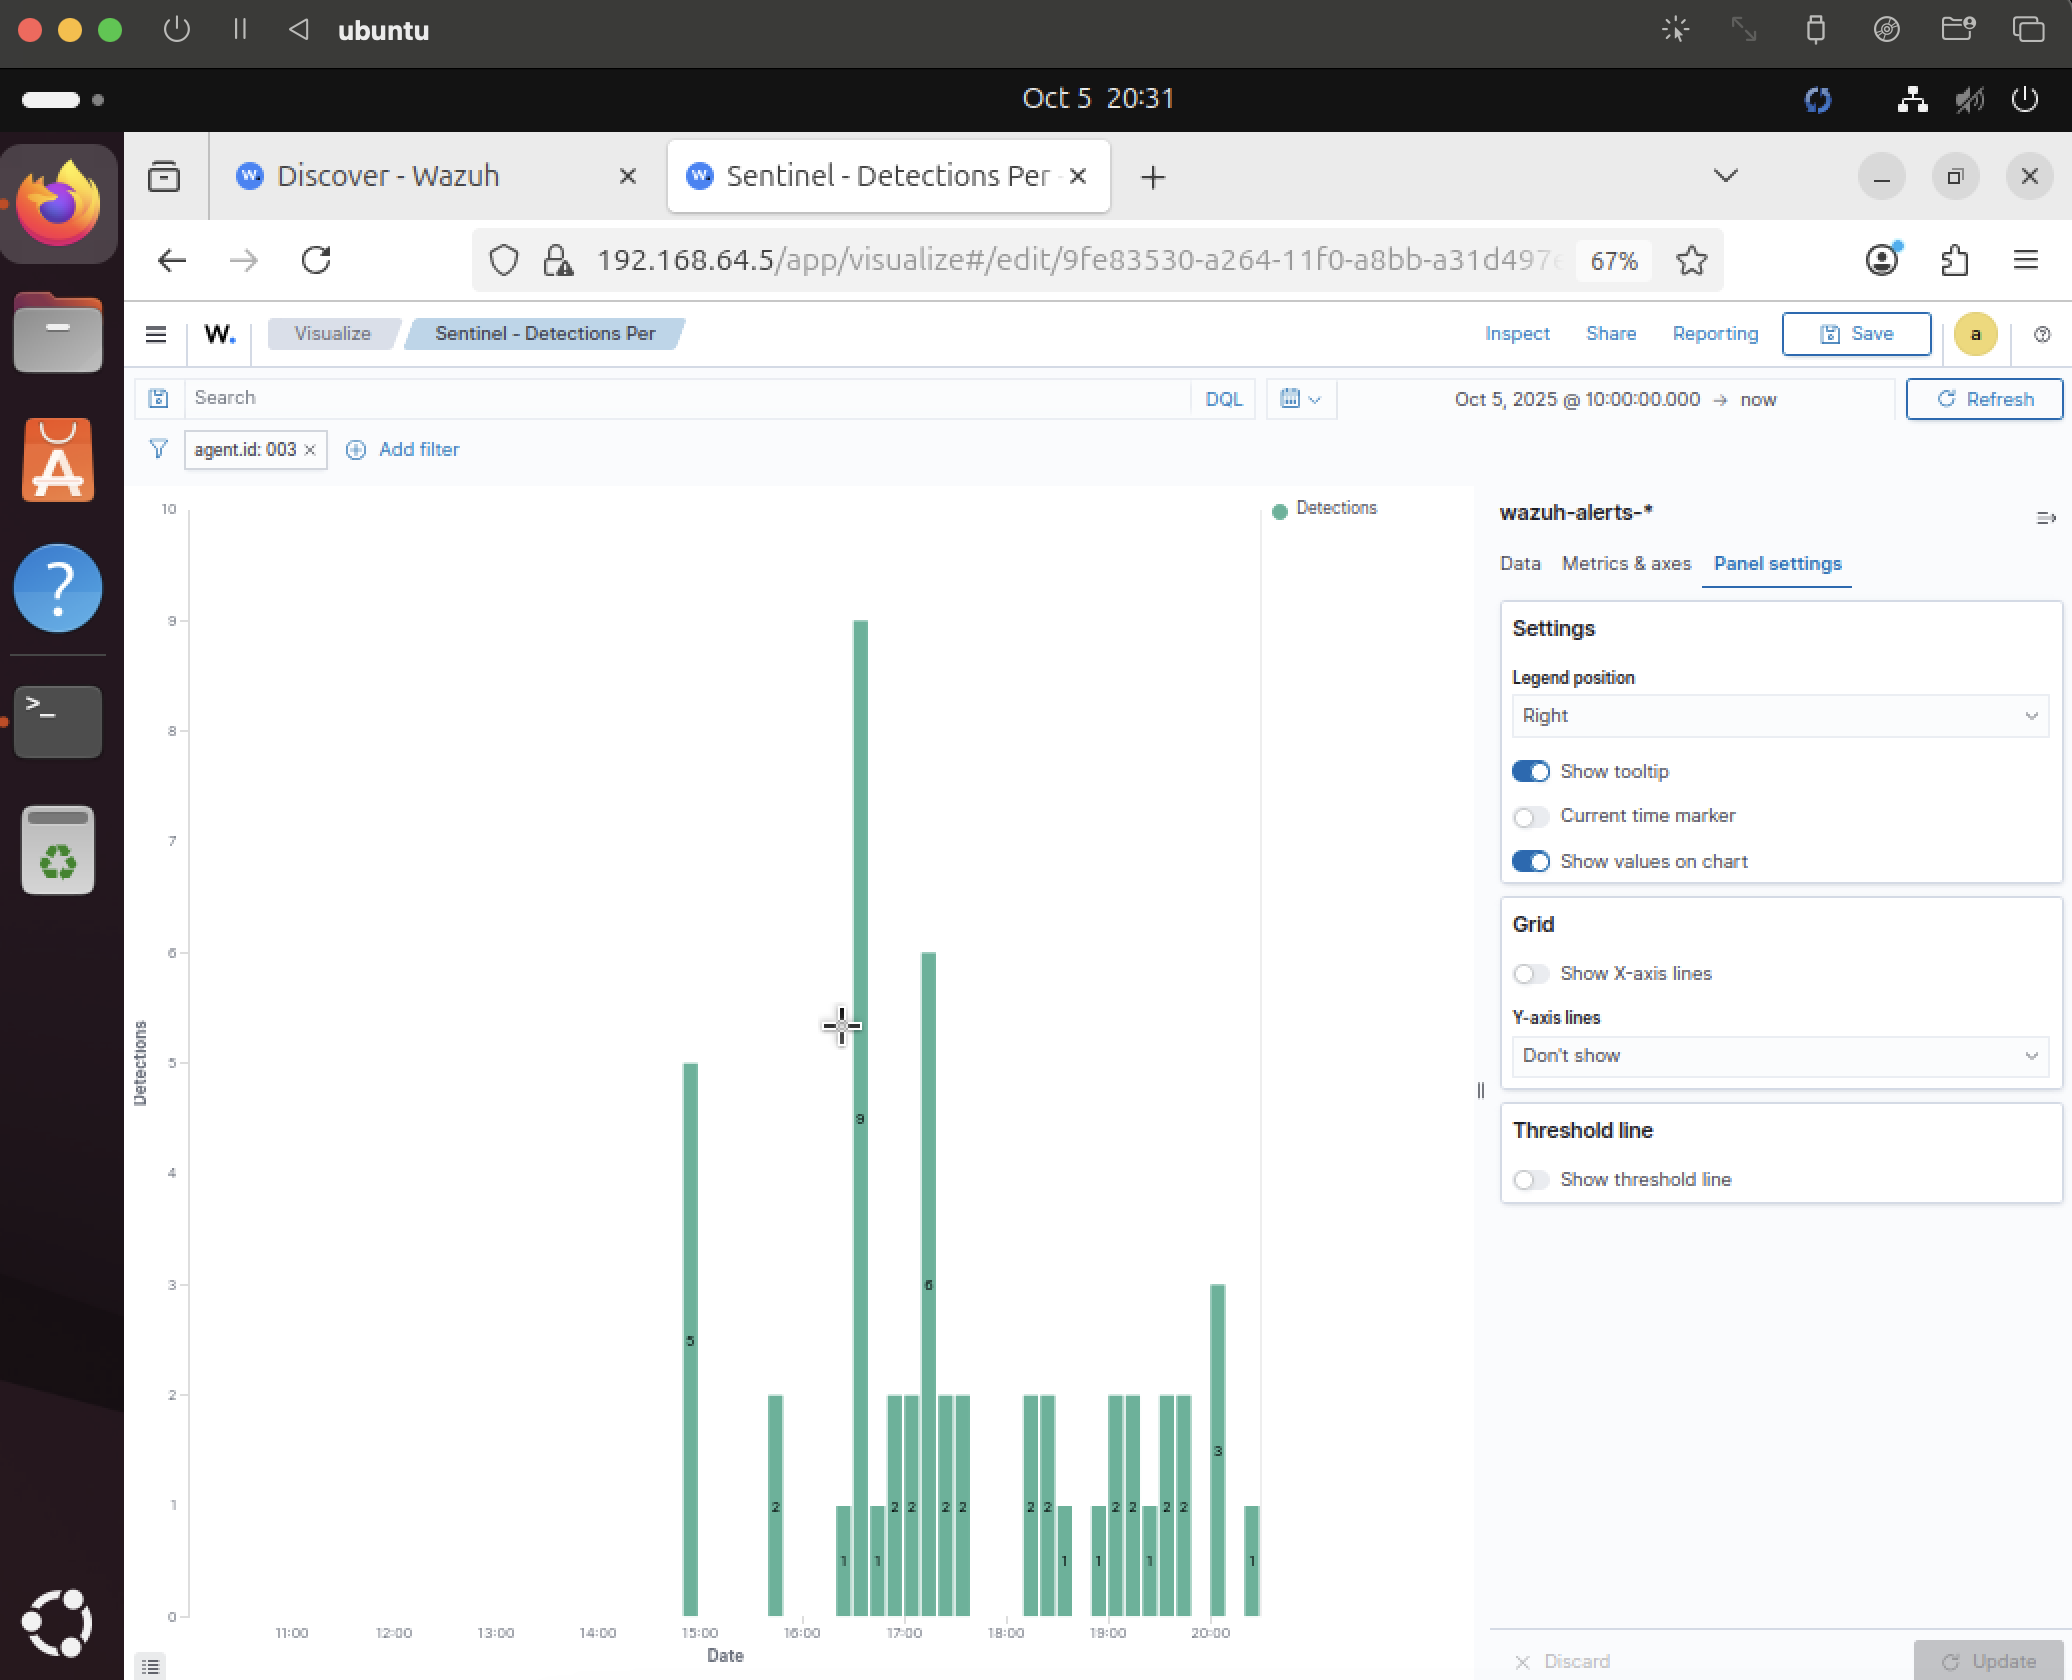
Task: Click the saved query disk icon
Action: pos(158,398)
